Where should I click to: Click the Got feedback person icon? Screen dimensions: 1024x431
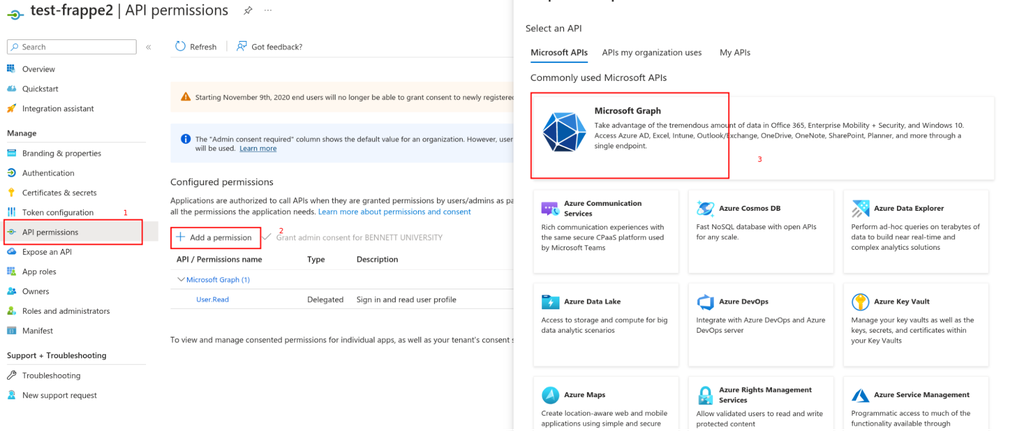pos(242,46)
